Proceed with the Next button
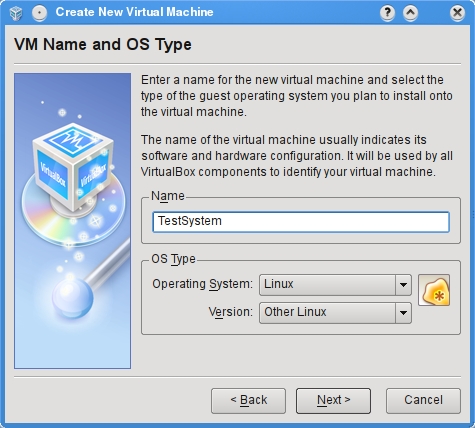The image size is (475, 428). pyautogui.click(x=333, y=400)
